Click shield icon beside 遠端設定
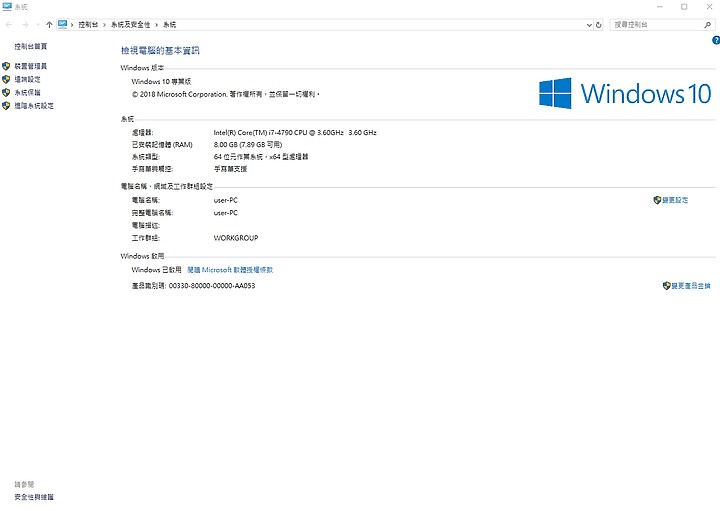The width and height of the screenshot is (720, 511). pyautogui.click(x=6, y=79)
